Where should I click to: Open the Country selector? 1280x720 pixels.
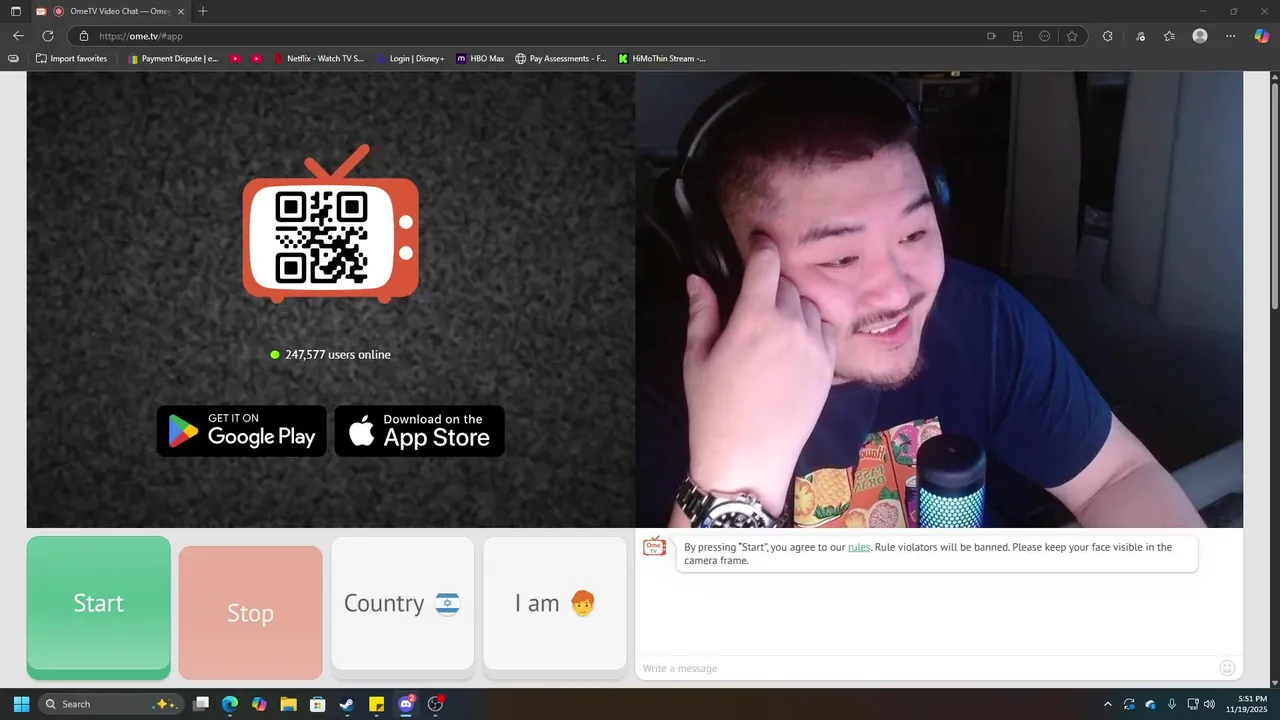402,603
